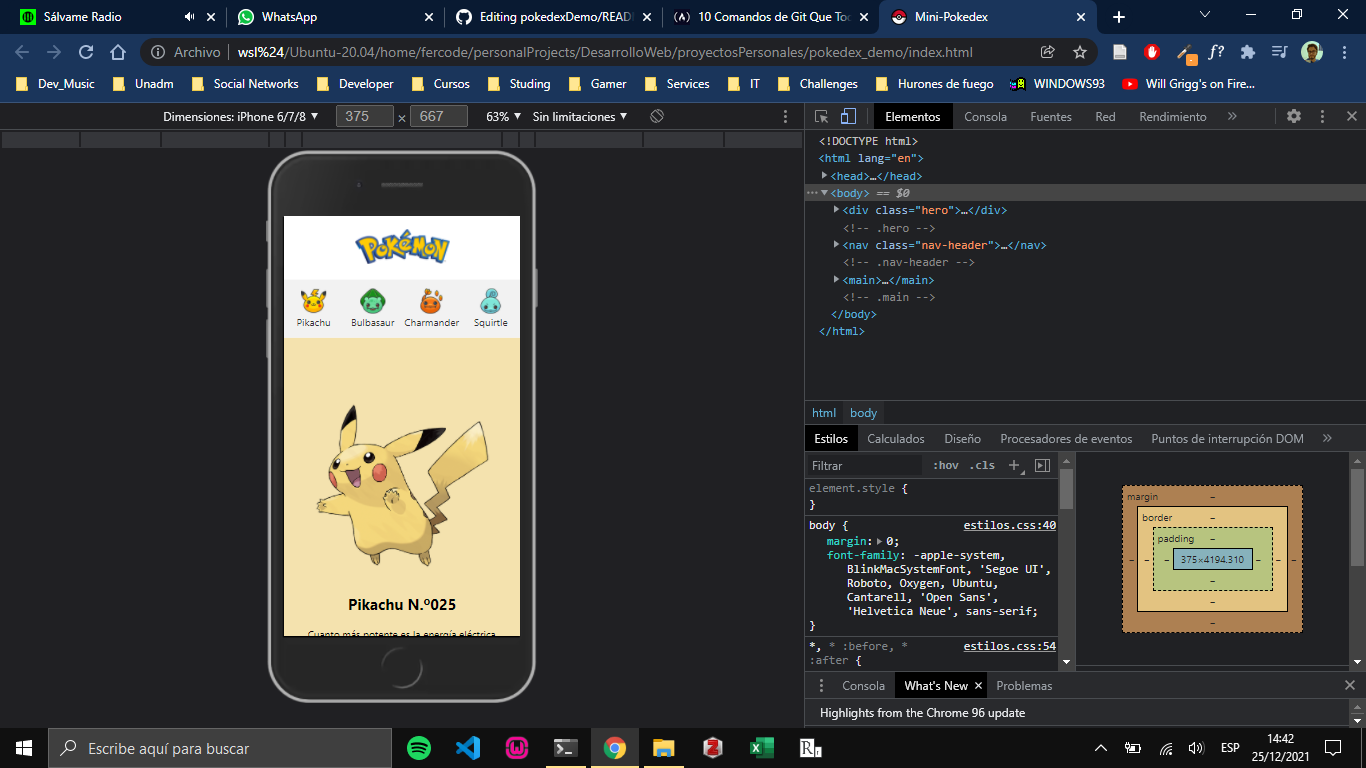Open media control playlist icon
This screenshot has height=768, width=1366.
[x=1279, y=52]
